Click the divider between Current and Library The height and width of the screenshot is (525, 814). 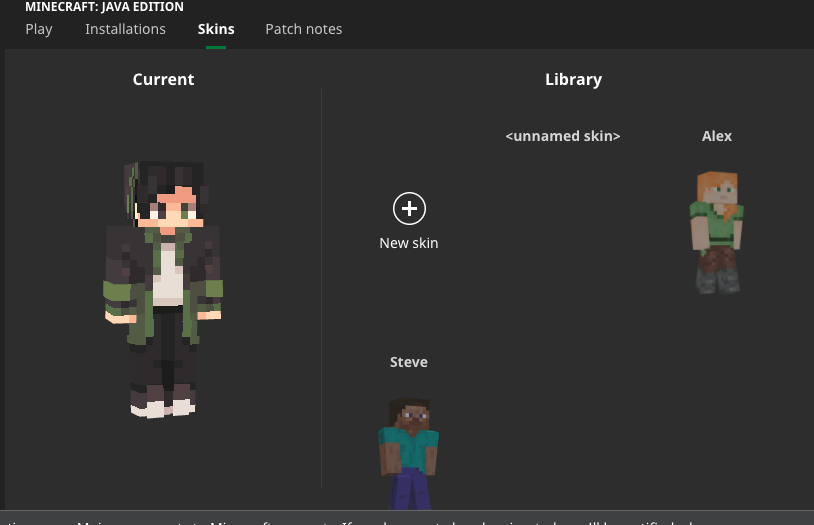point(321,288)
